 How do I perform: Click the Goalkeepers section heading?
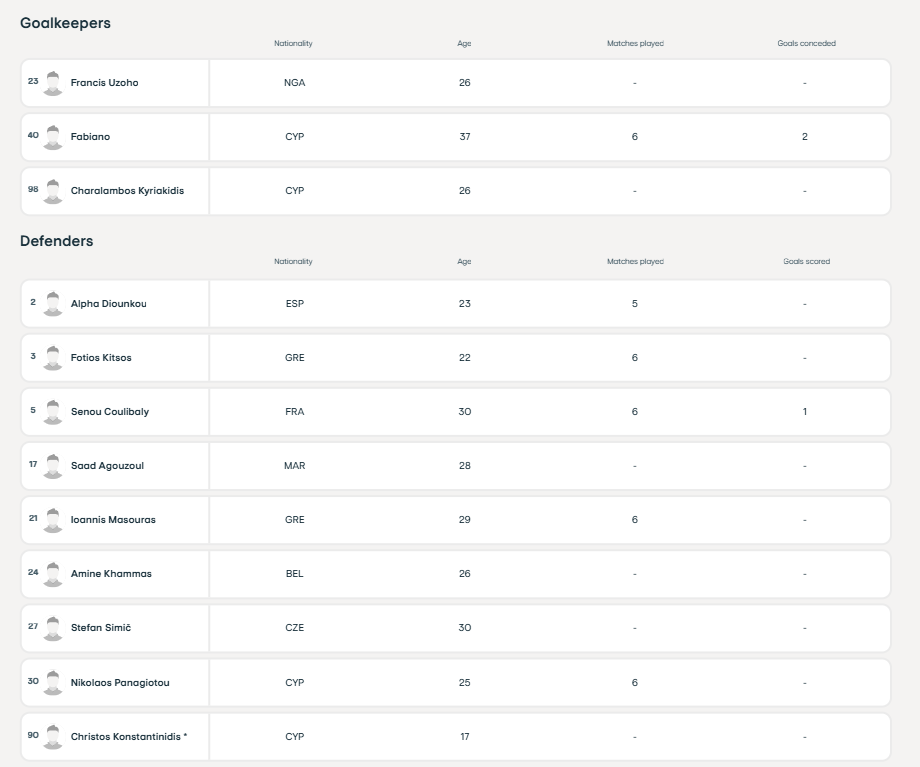65,23
